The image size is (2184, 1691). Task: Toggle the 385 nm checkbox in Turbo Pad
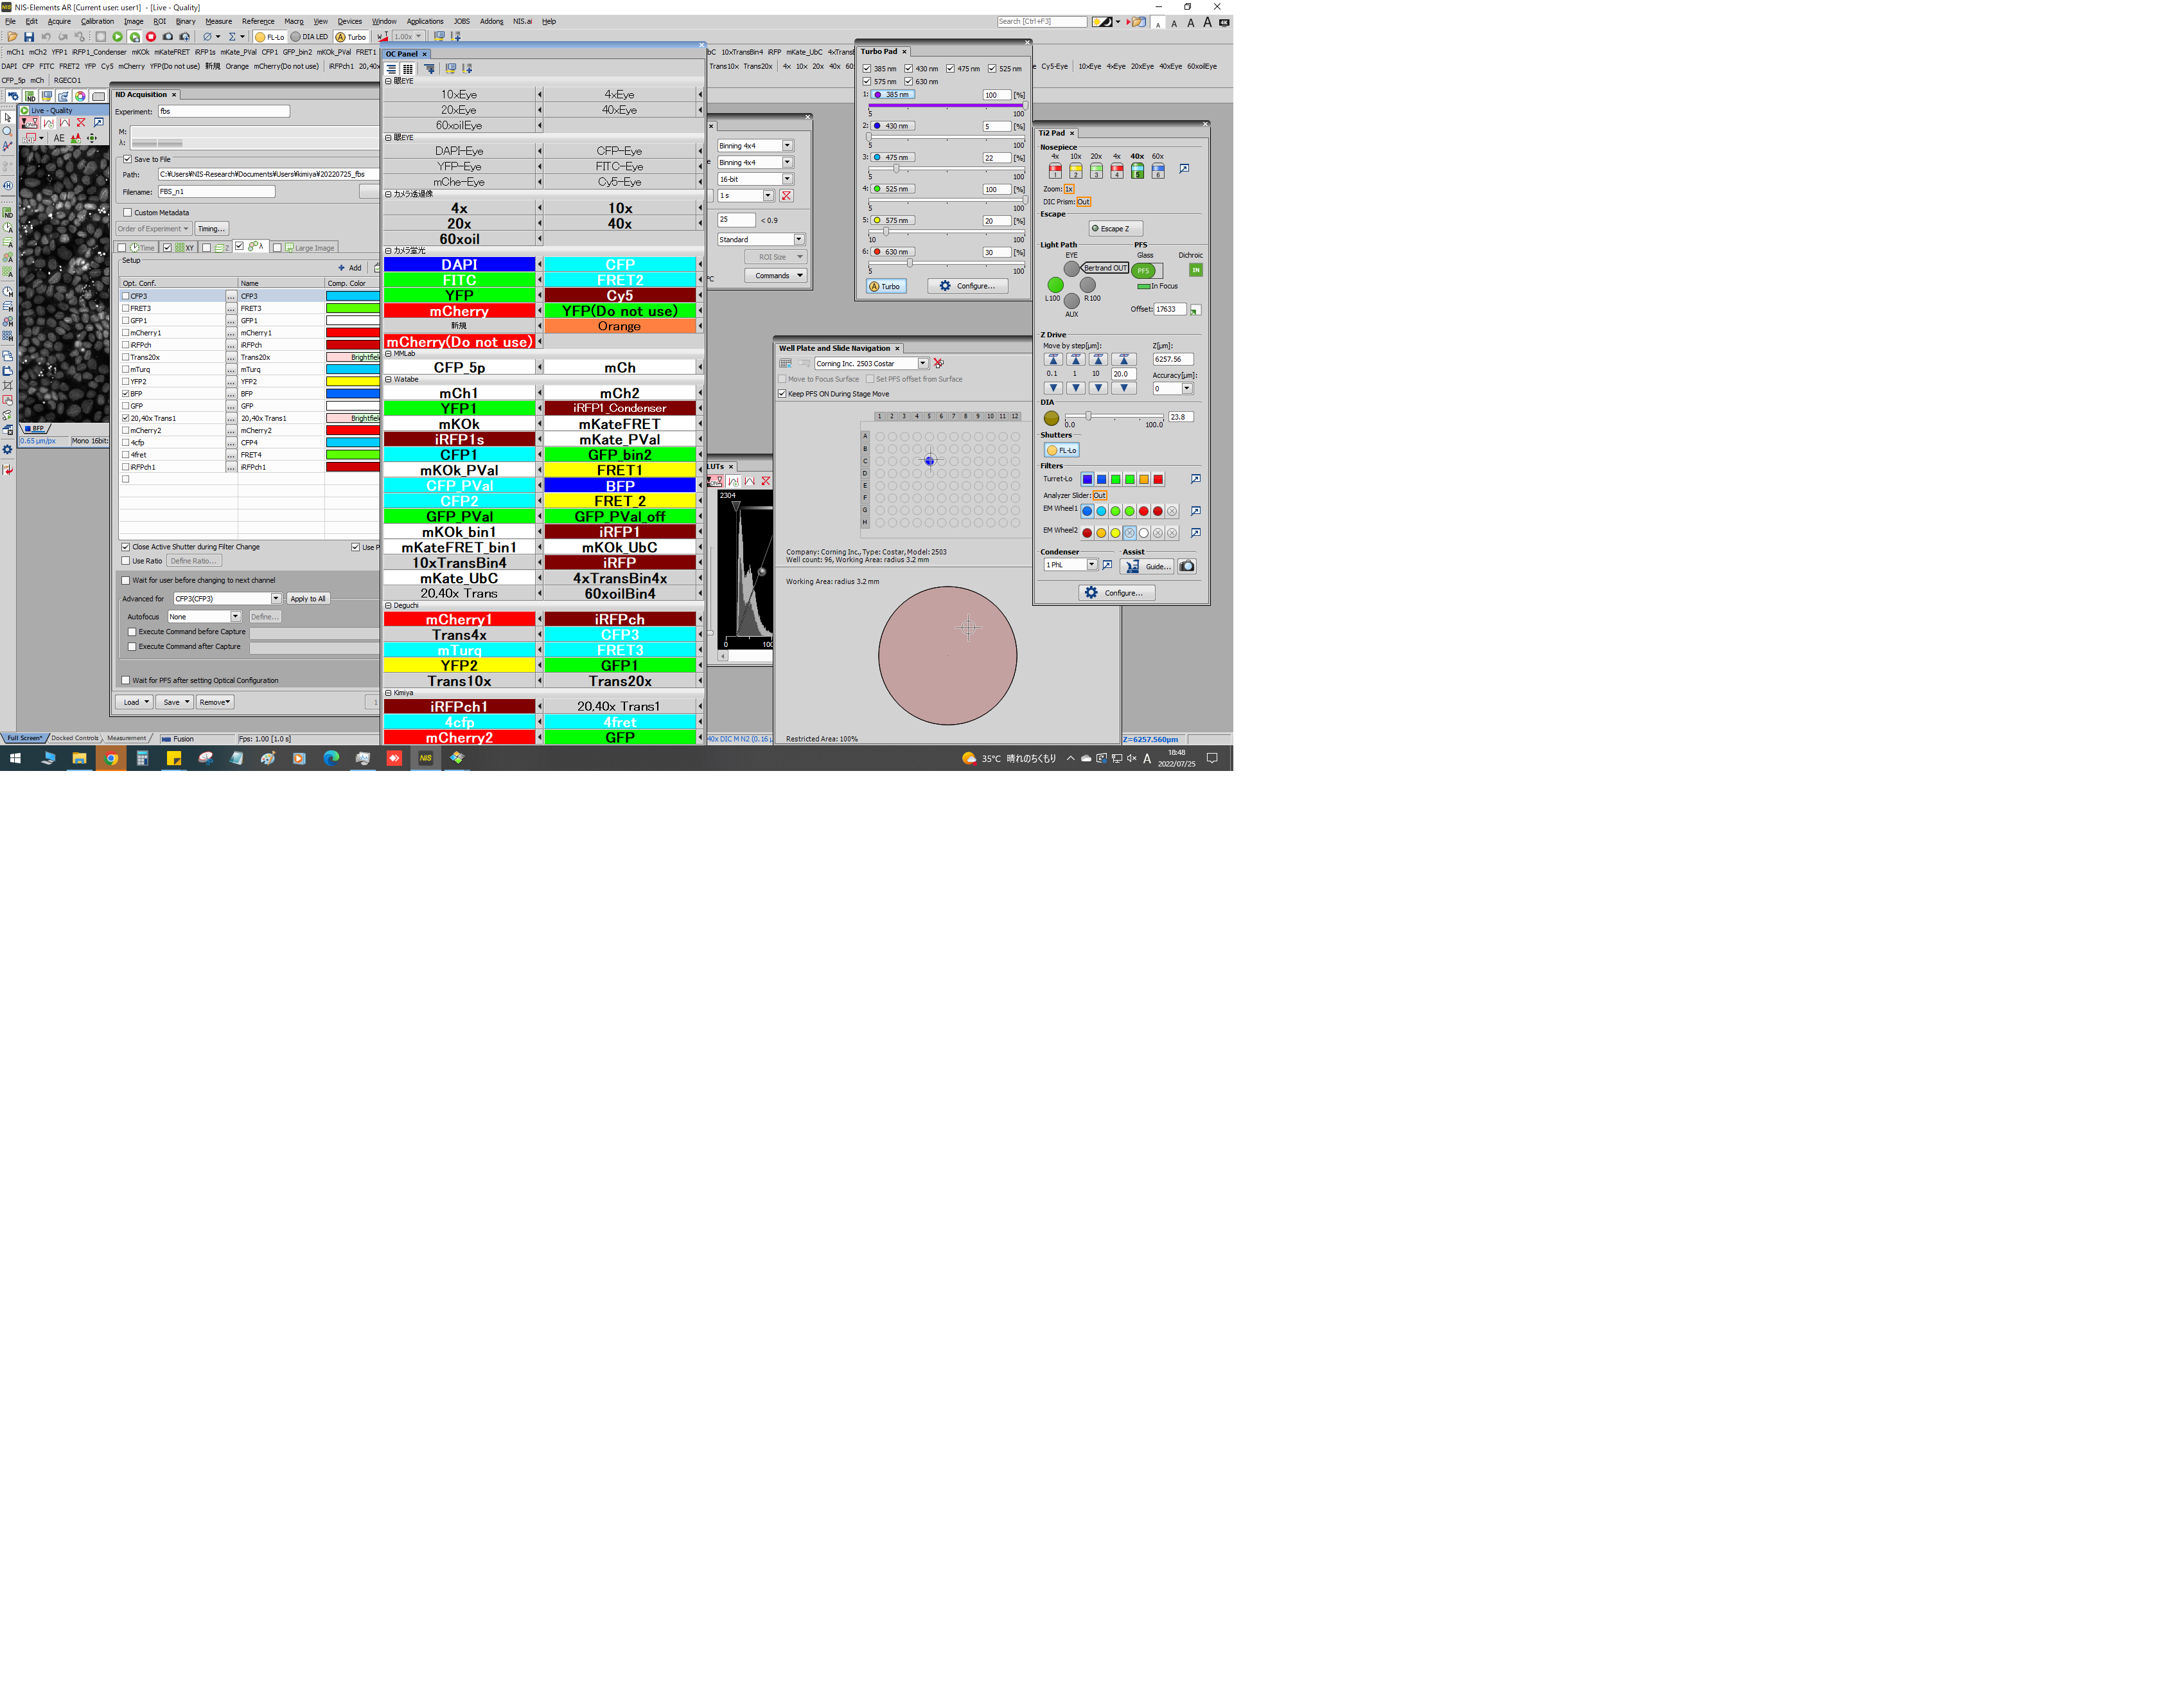(x=867, y=69)
